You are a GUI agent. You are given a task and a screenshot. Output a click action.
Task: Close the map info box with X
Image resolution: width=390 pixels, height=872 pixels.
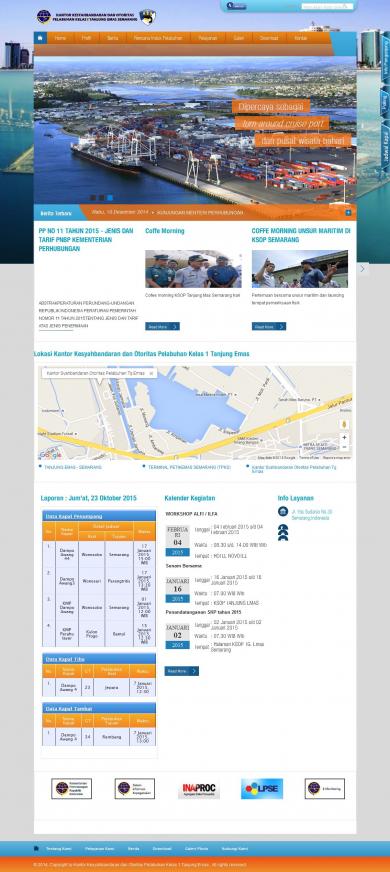(151, 373)
